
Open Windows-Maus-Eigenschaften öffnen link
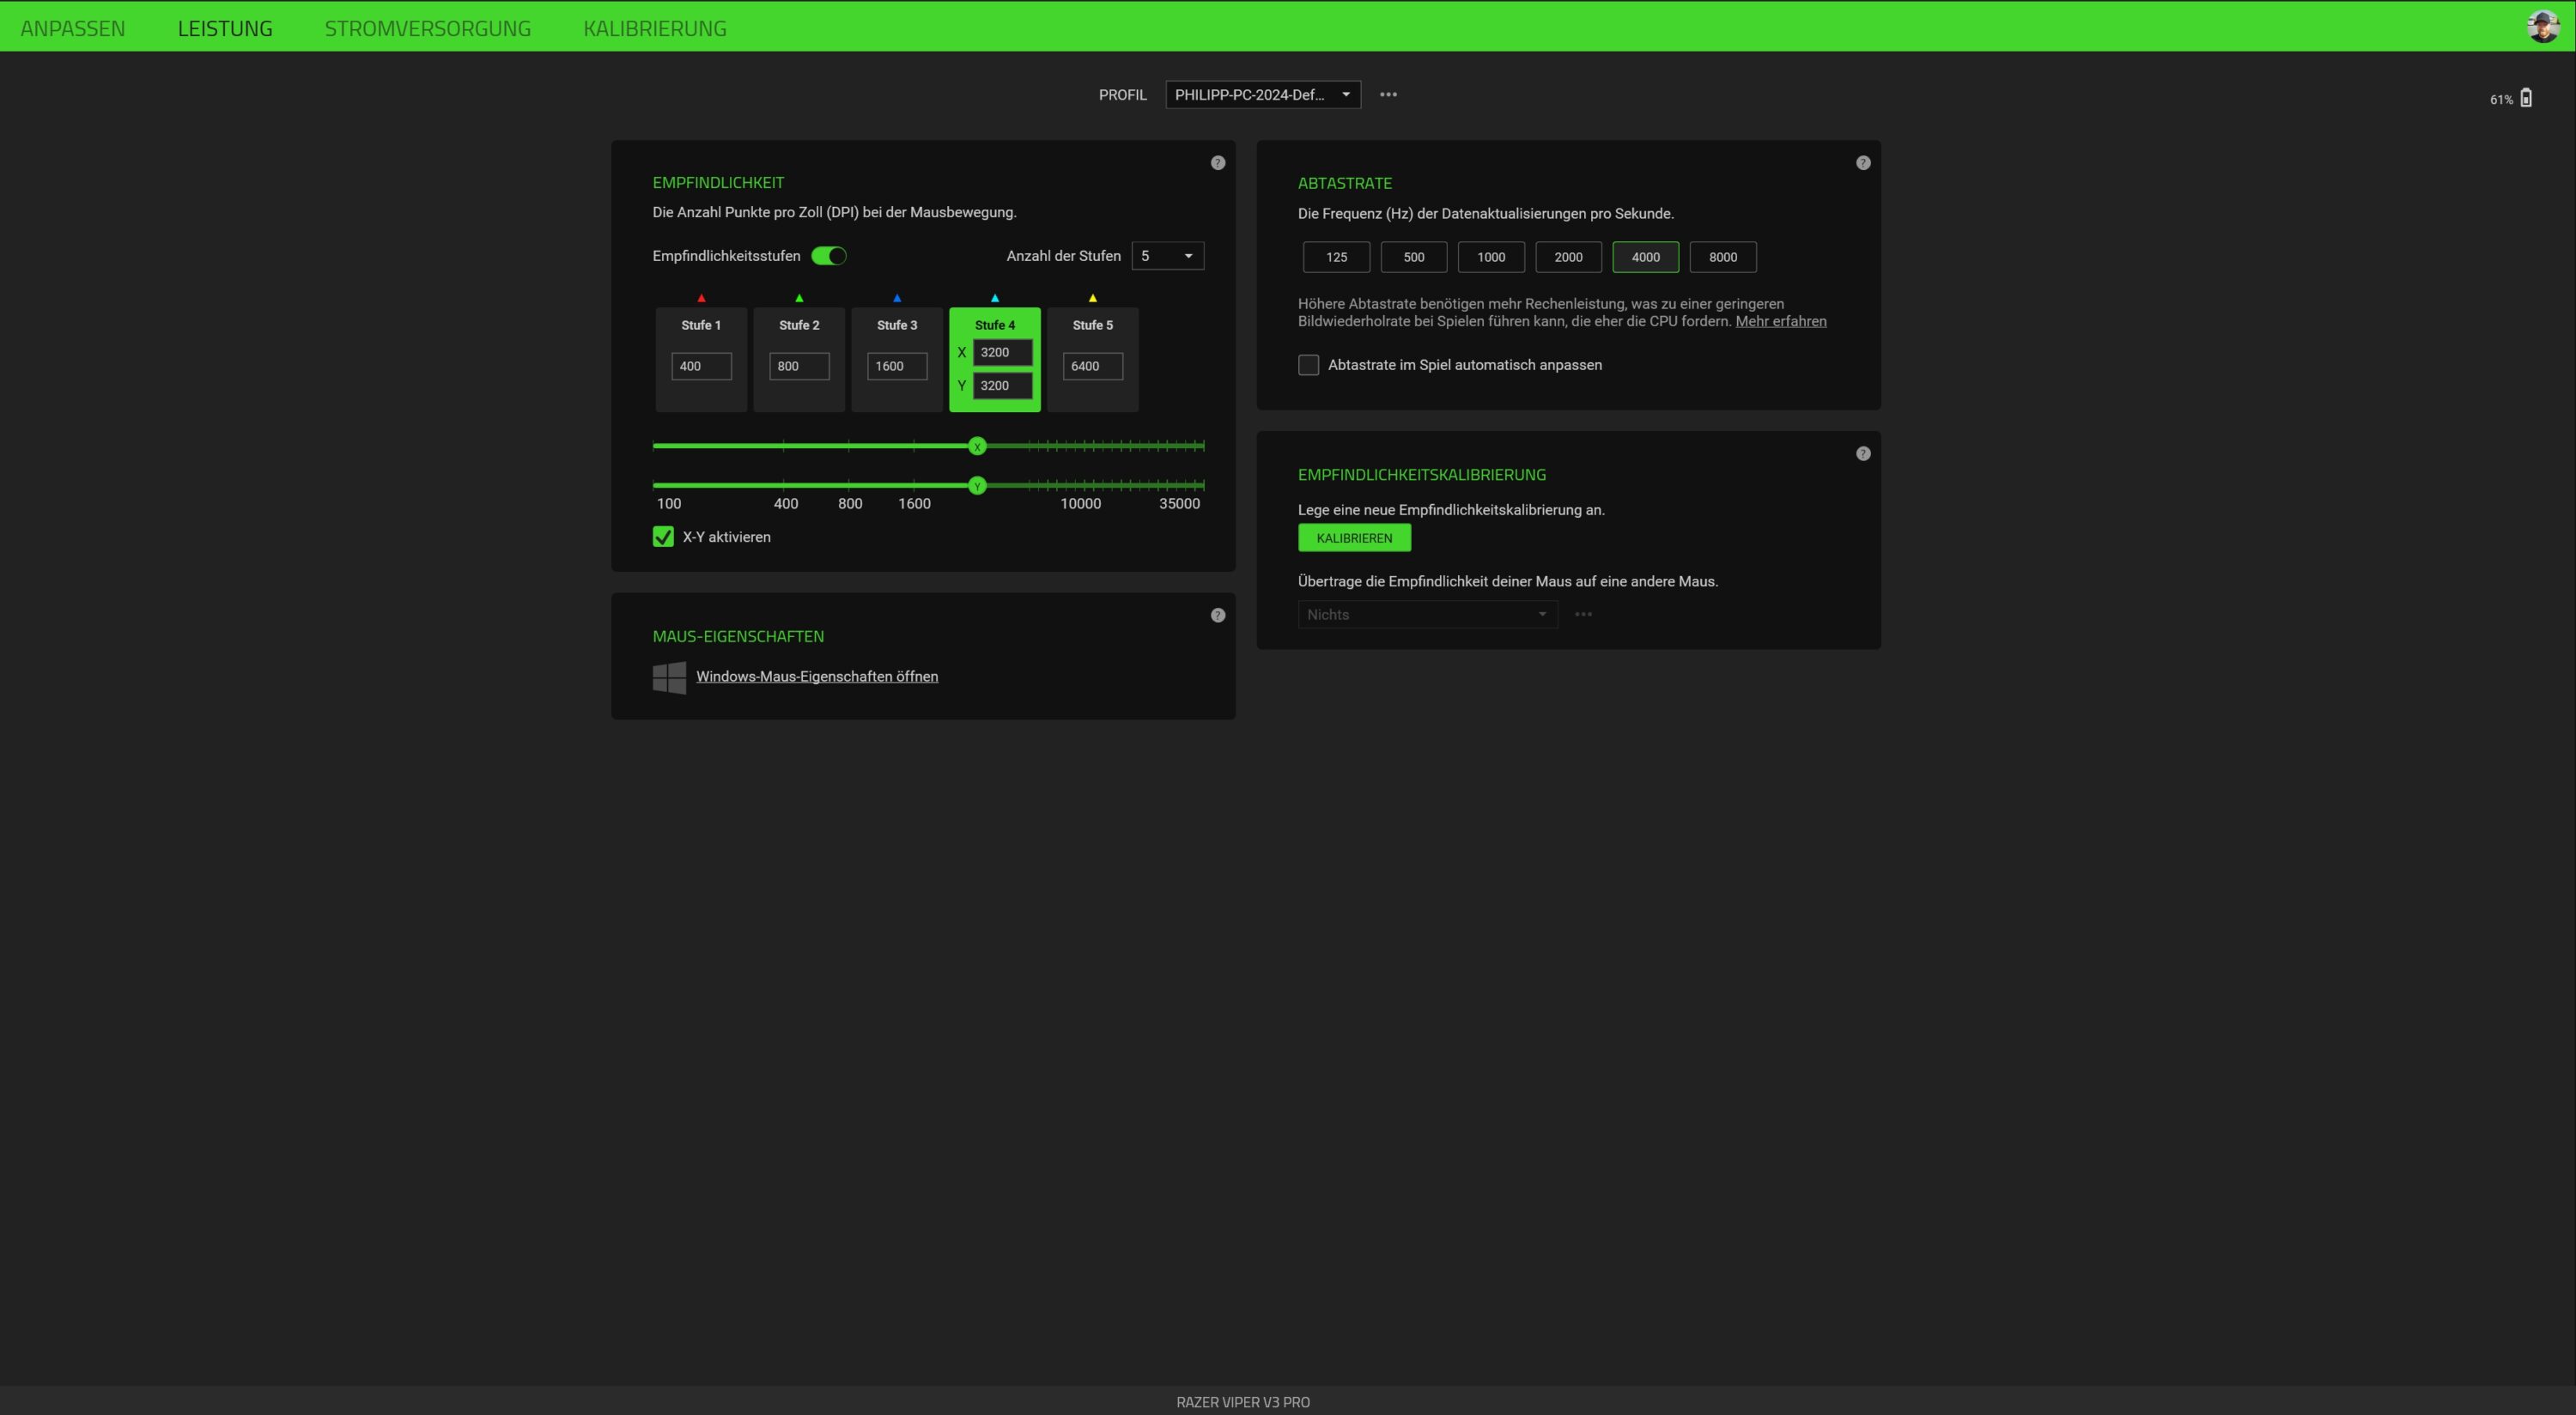click(x=816, y=677)
